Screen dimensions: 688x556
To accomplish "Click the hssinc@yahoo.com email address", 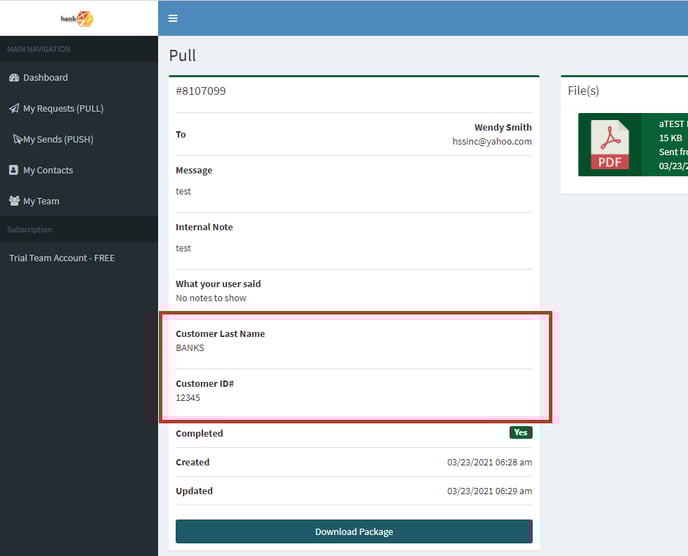I will click(x=492, y=142).
